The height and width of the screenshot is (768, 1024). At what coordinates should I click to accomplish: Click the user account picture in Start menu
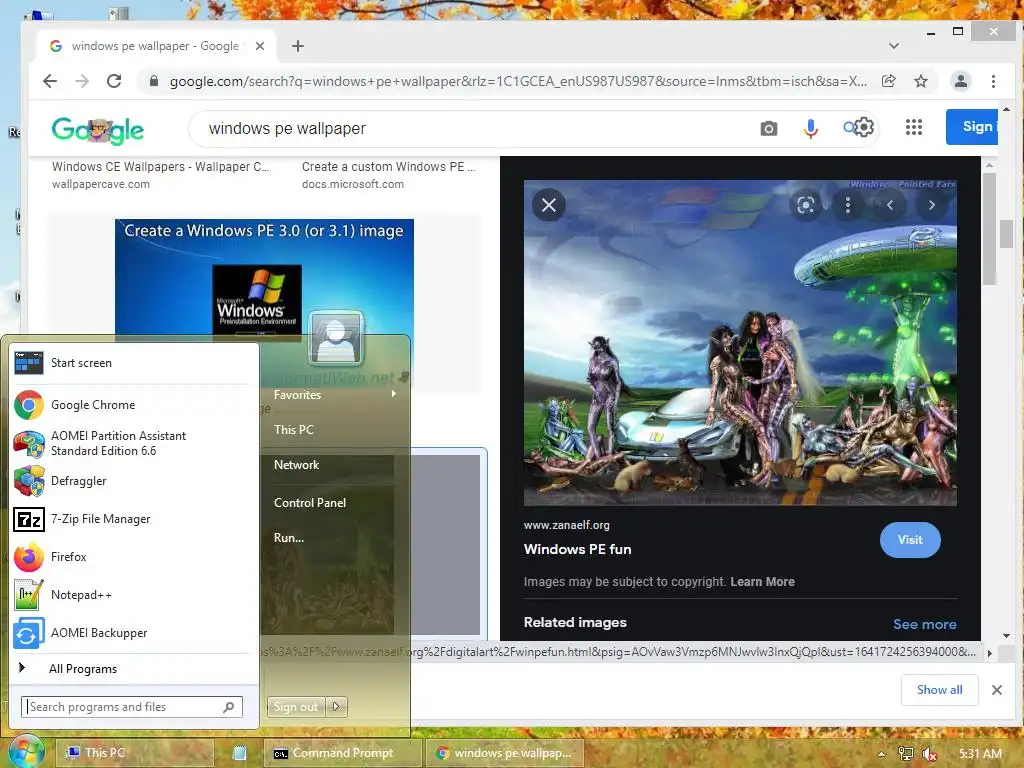click(x=336, y=338)
